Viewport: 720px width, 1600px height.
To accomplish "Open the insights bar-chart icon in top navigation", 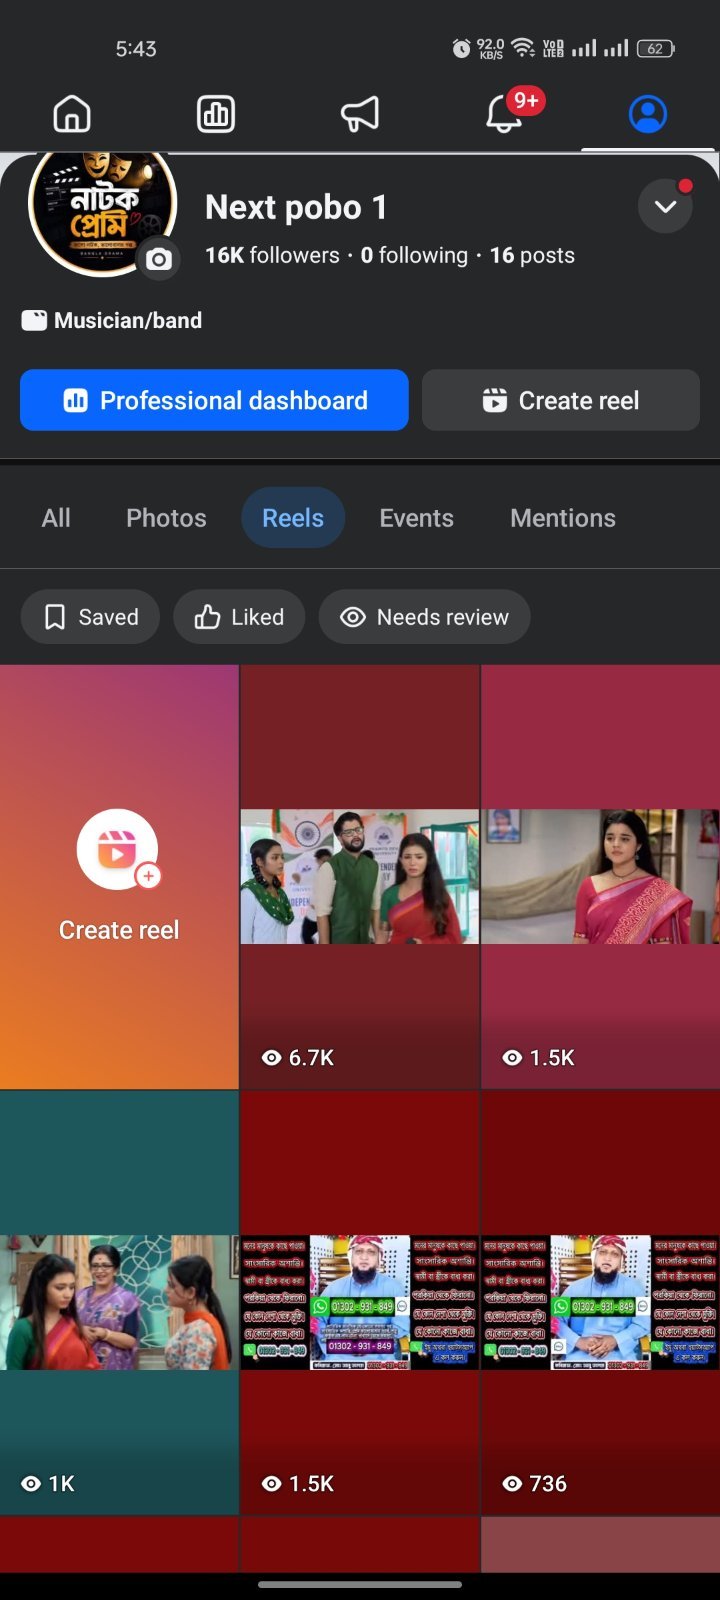I will pyautogui.click(x=216, y=114).
